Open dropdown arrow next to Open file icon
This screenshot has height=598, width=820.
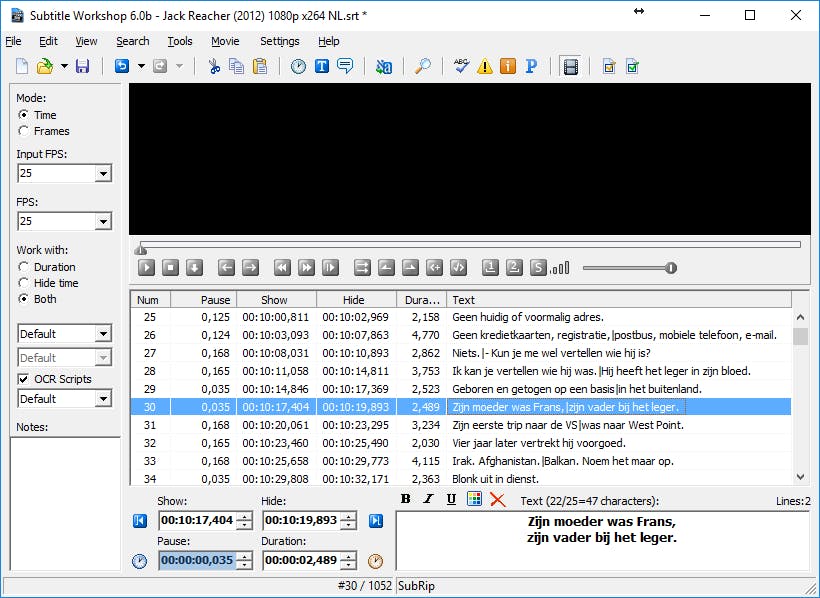point(63,67)
